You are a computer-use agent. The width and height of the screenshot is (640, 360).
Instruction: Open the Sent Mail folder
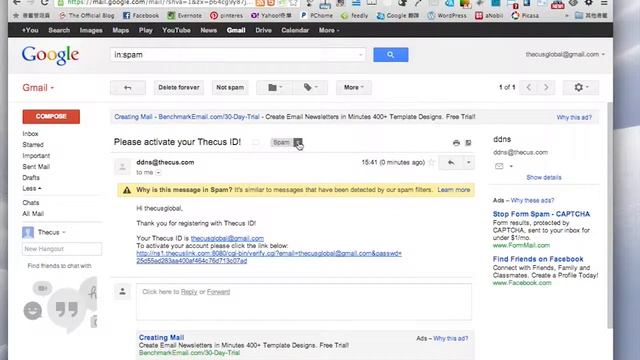[x=36, y=167]
